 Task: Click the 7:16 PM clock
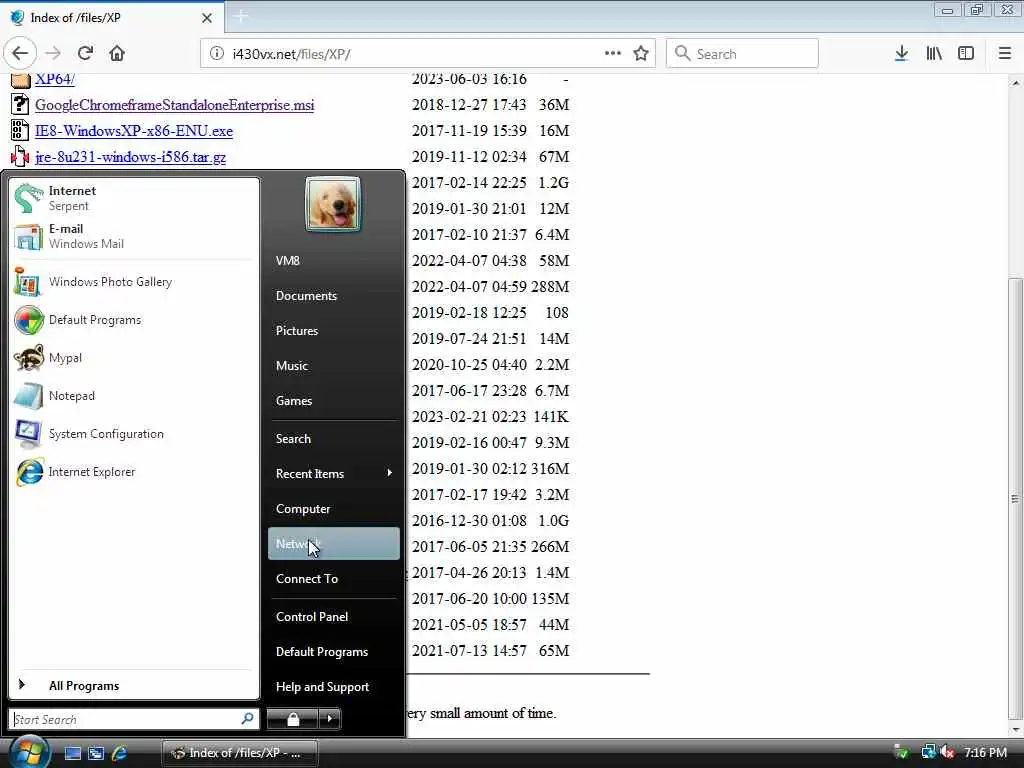(x=985, y=752)
